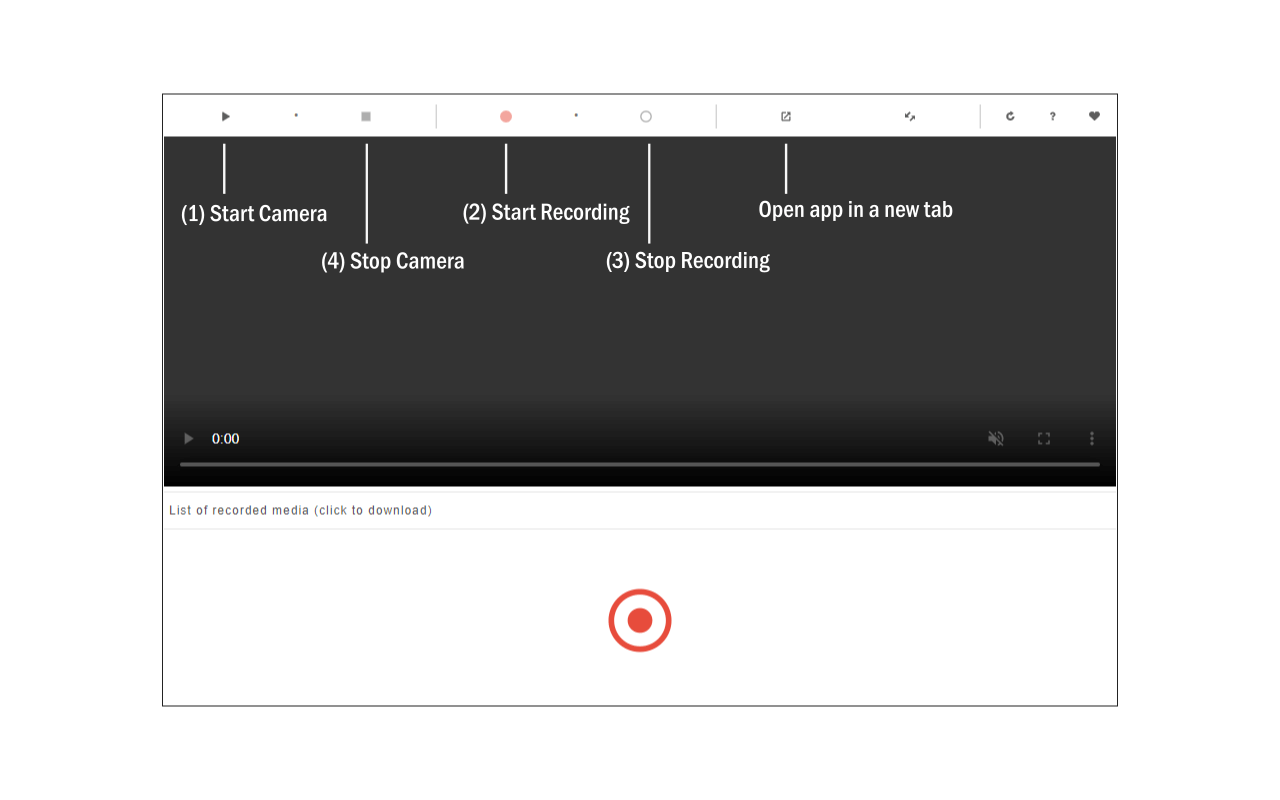Viewport: 1280px width, 800px height.
Task: Start recording with the pink circle icon
Action: [x=506, y=117]
